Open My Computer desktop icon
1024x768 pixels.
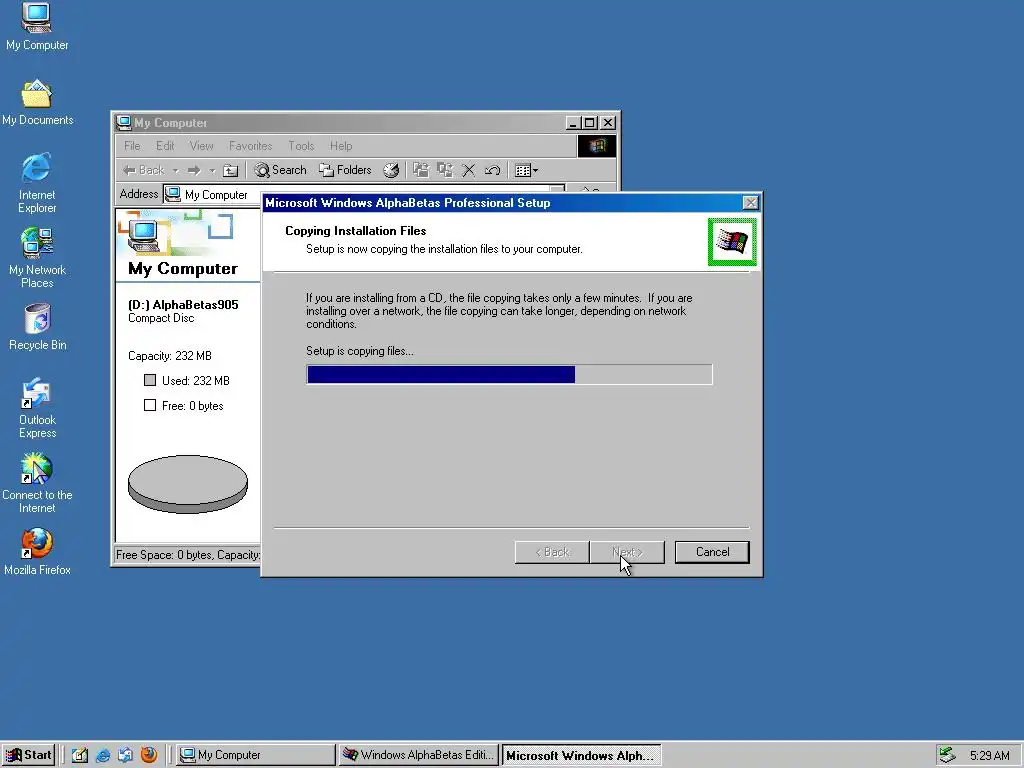(37, 26)
